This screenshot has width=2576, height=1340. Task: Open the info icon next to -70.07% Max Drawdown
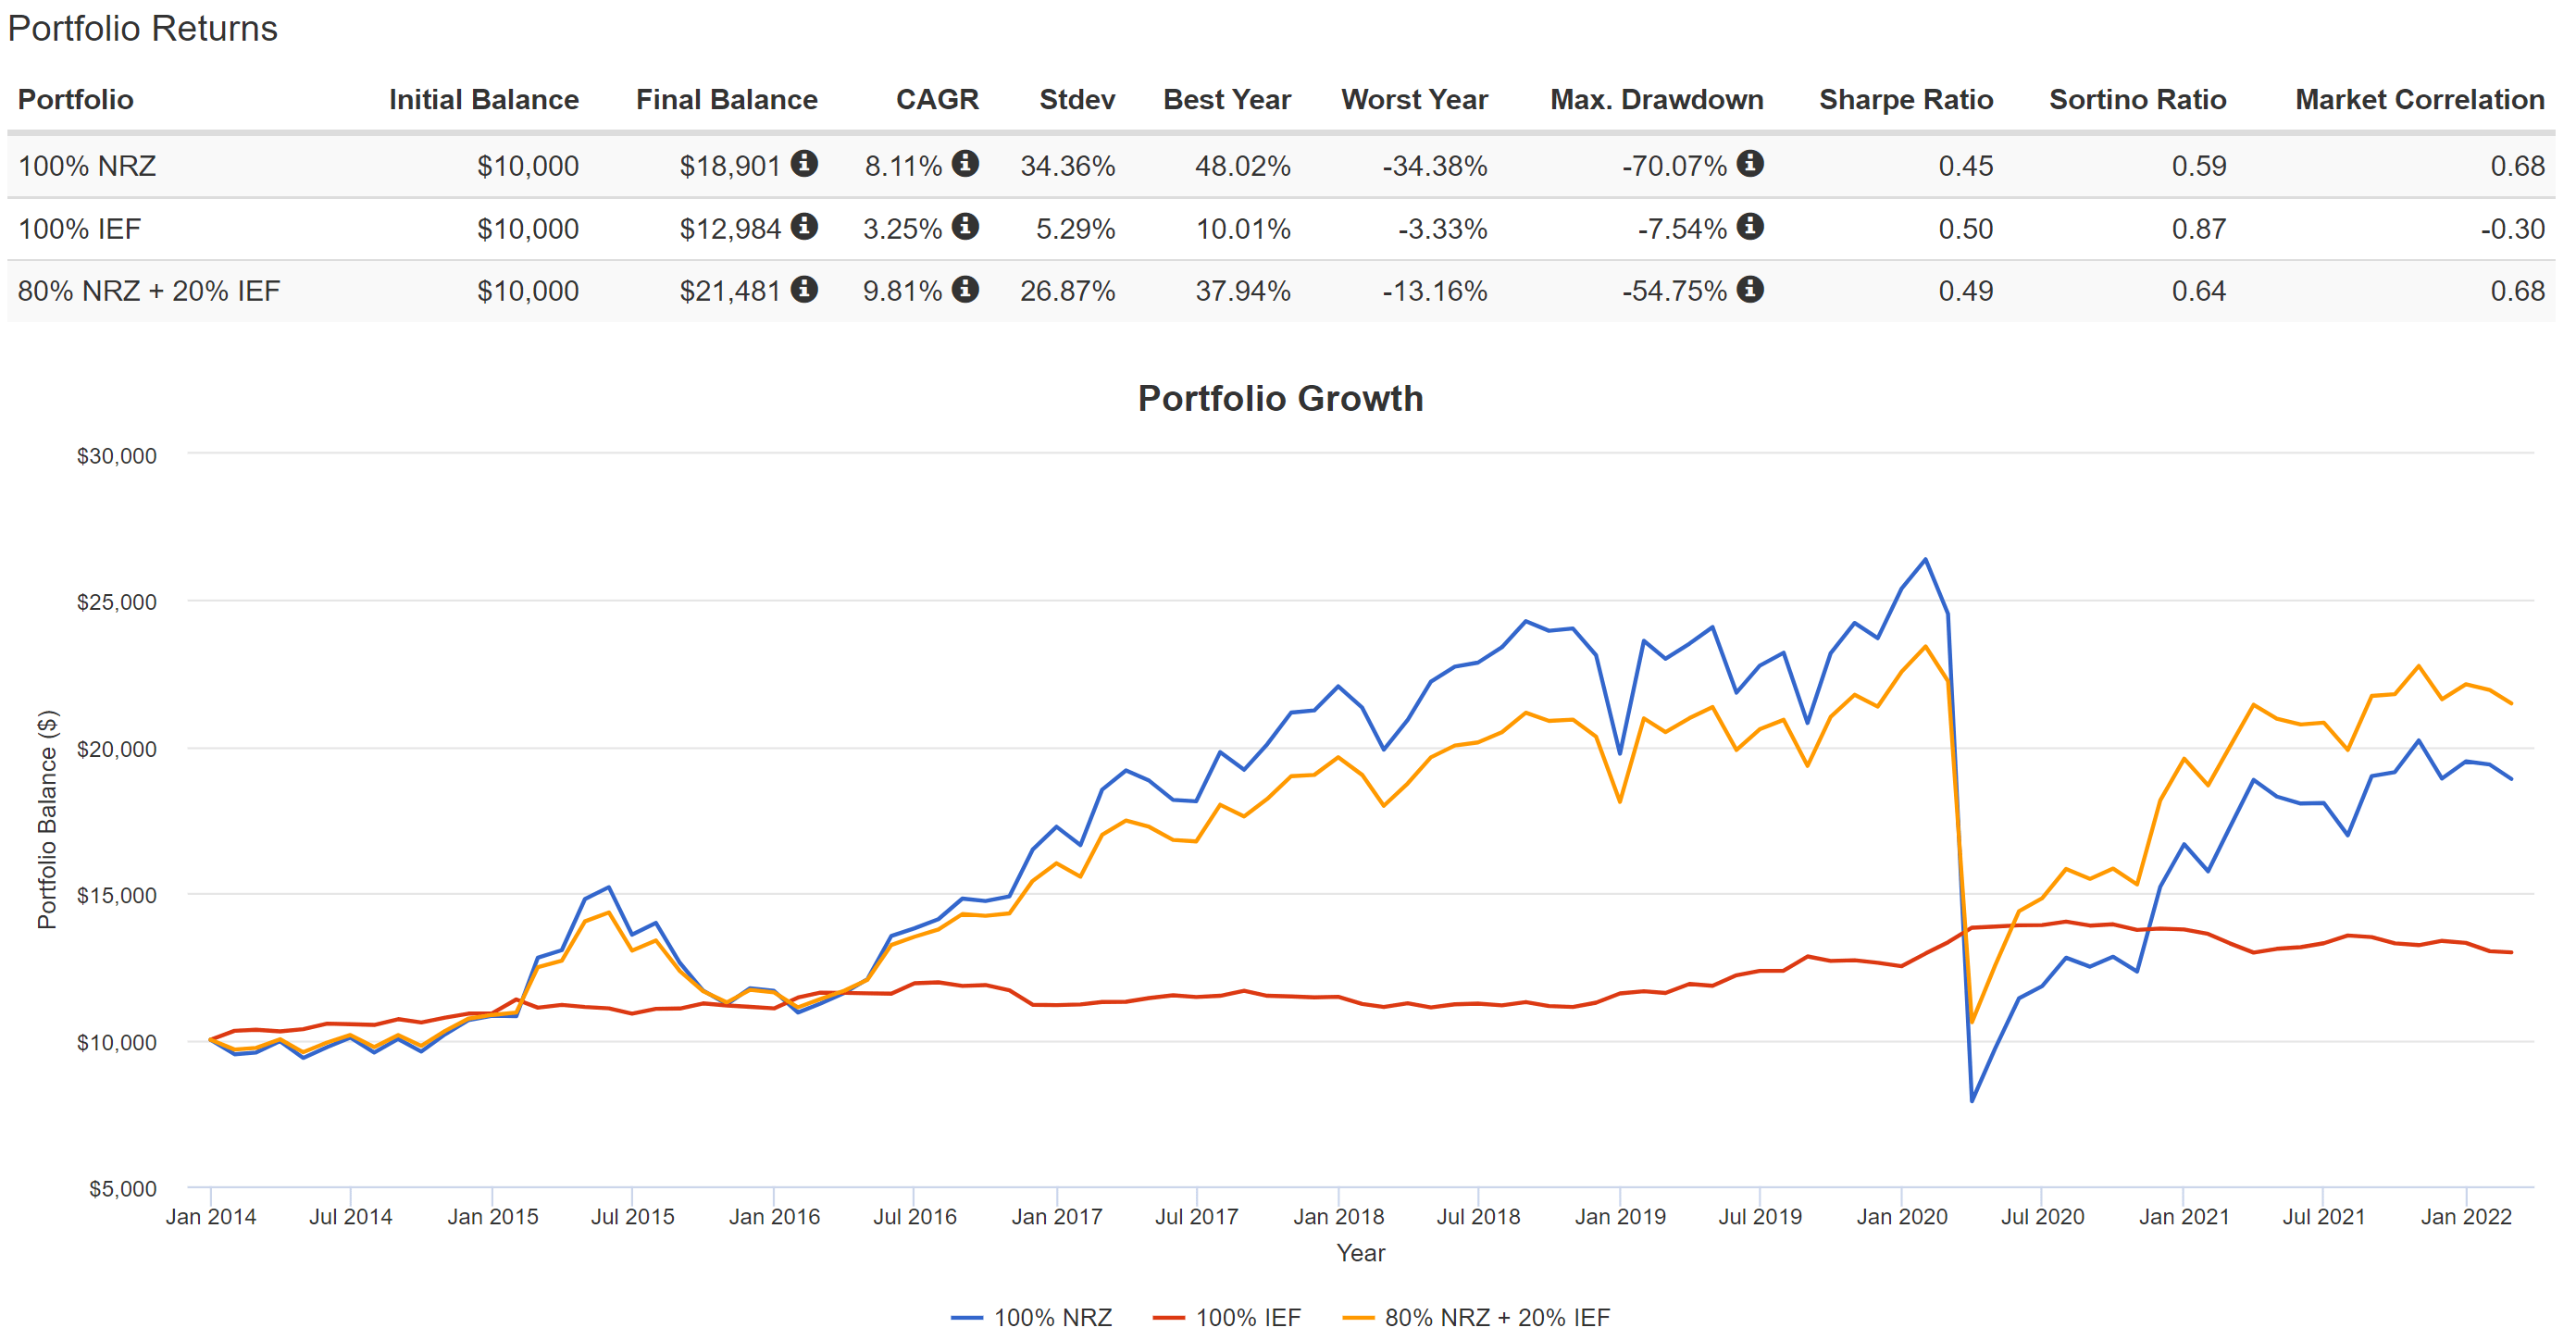click(x=1749, y=166)
